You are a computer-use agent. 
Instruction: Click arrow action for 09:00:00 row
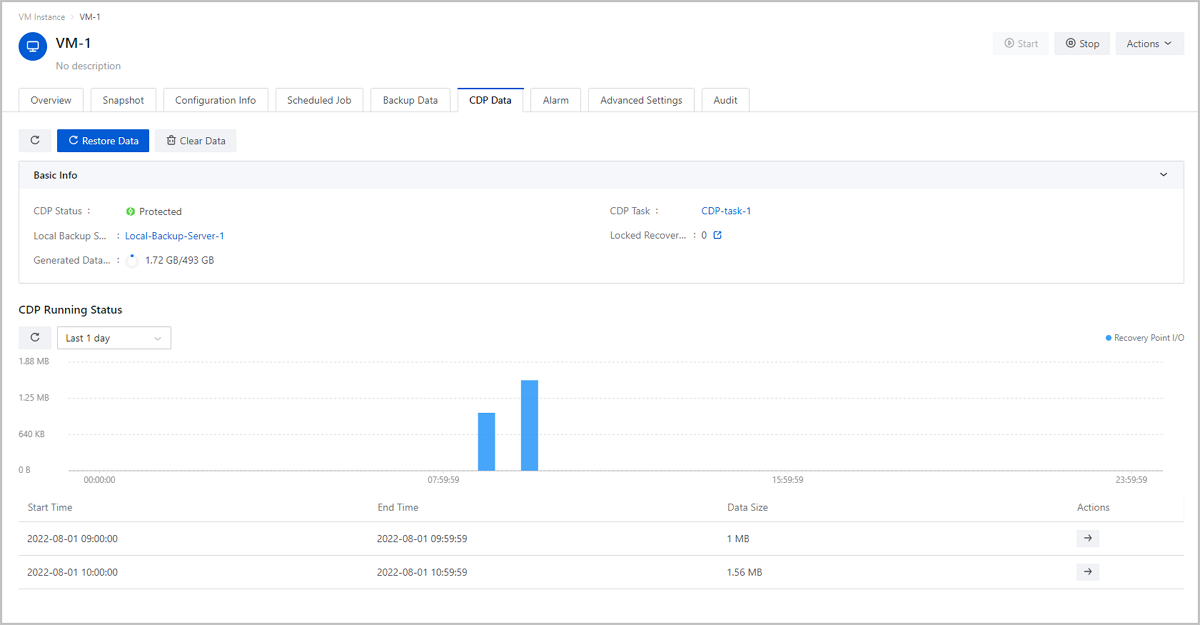coord(1088,539)
